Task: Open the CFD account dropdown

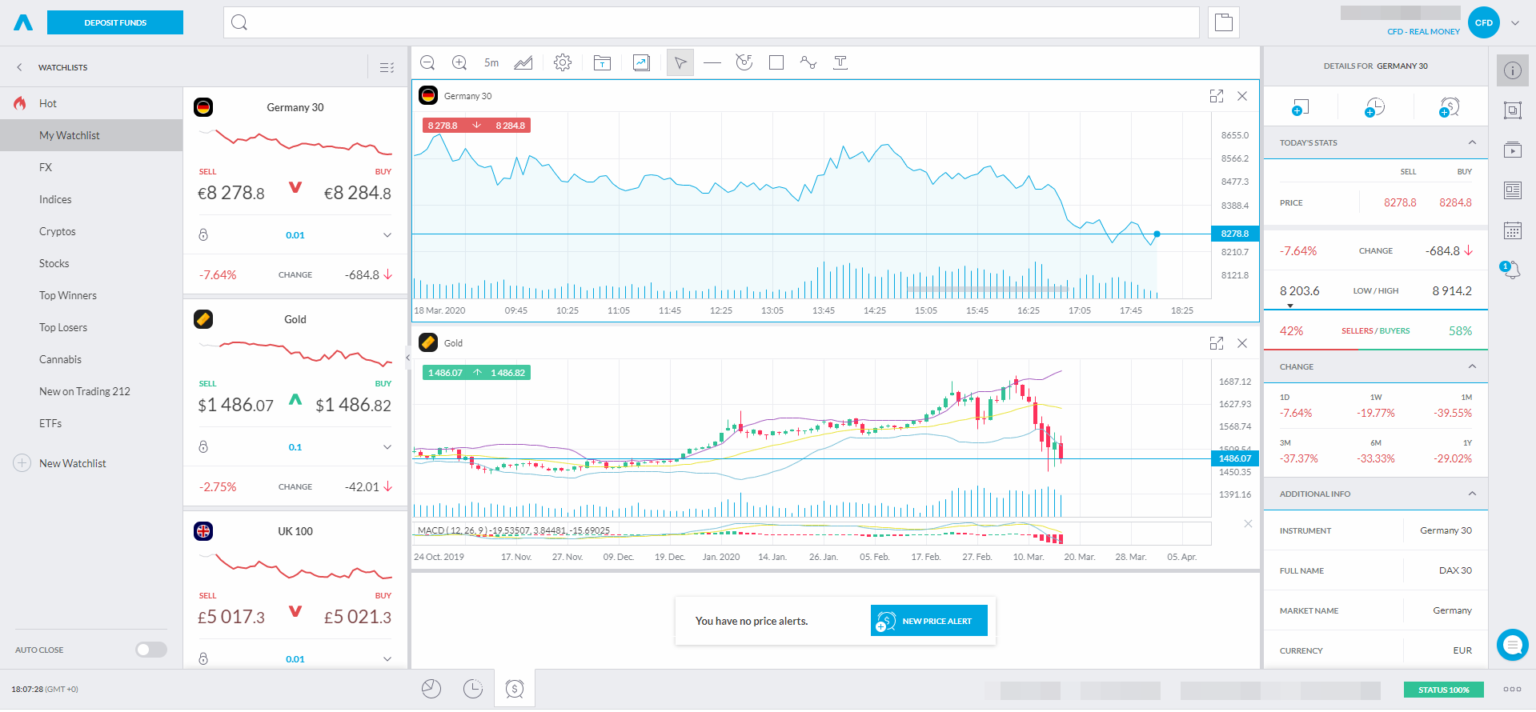Action: (x=1502, y=22)
